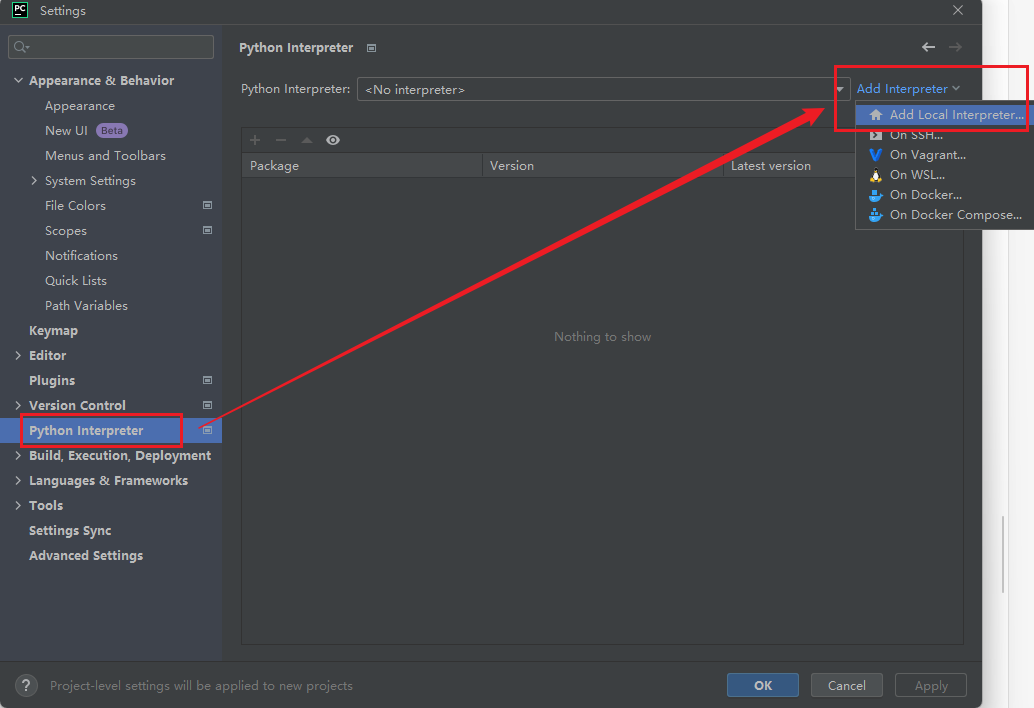Expand the Version Control section
This screenshot has height=708, width=1034.
tap(18, 405)
